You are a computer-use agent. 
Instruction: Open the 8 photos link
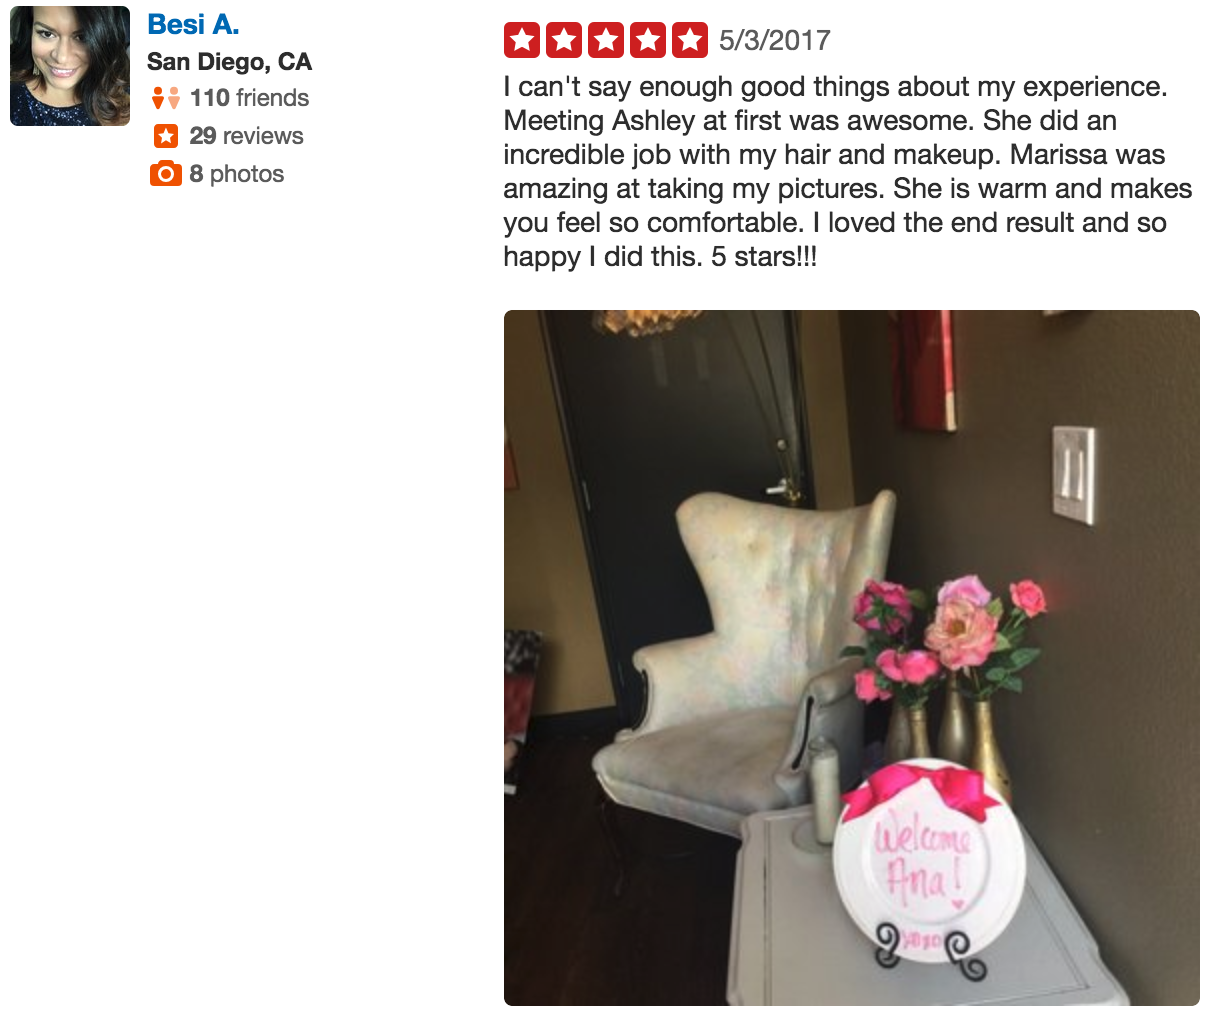tap(237, 174)
